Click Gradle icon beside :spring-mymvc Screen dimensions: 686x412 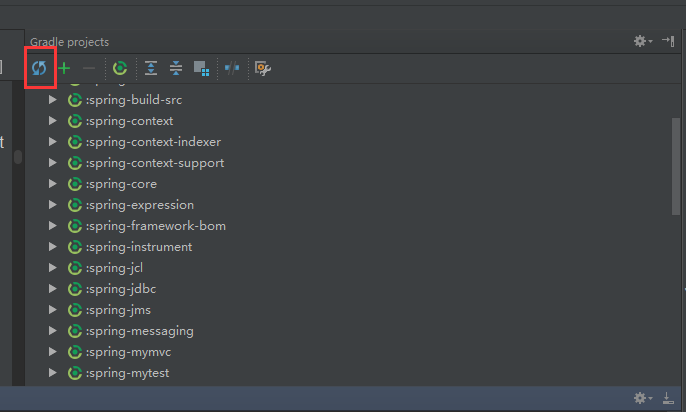(75, 352)
